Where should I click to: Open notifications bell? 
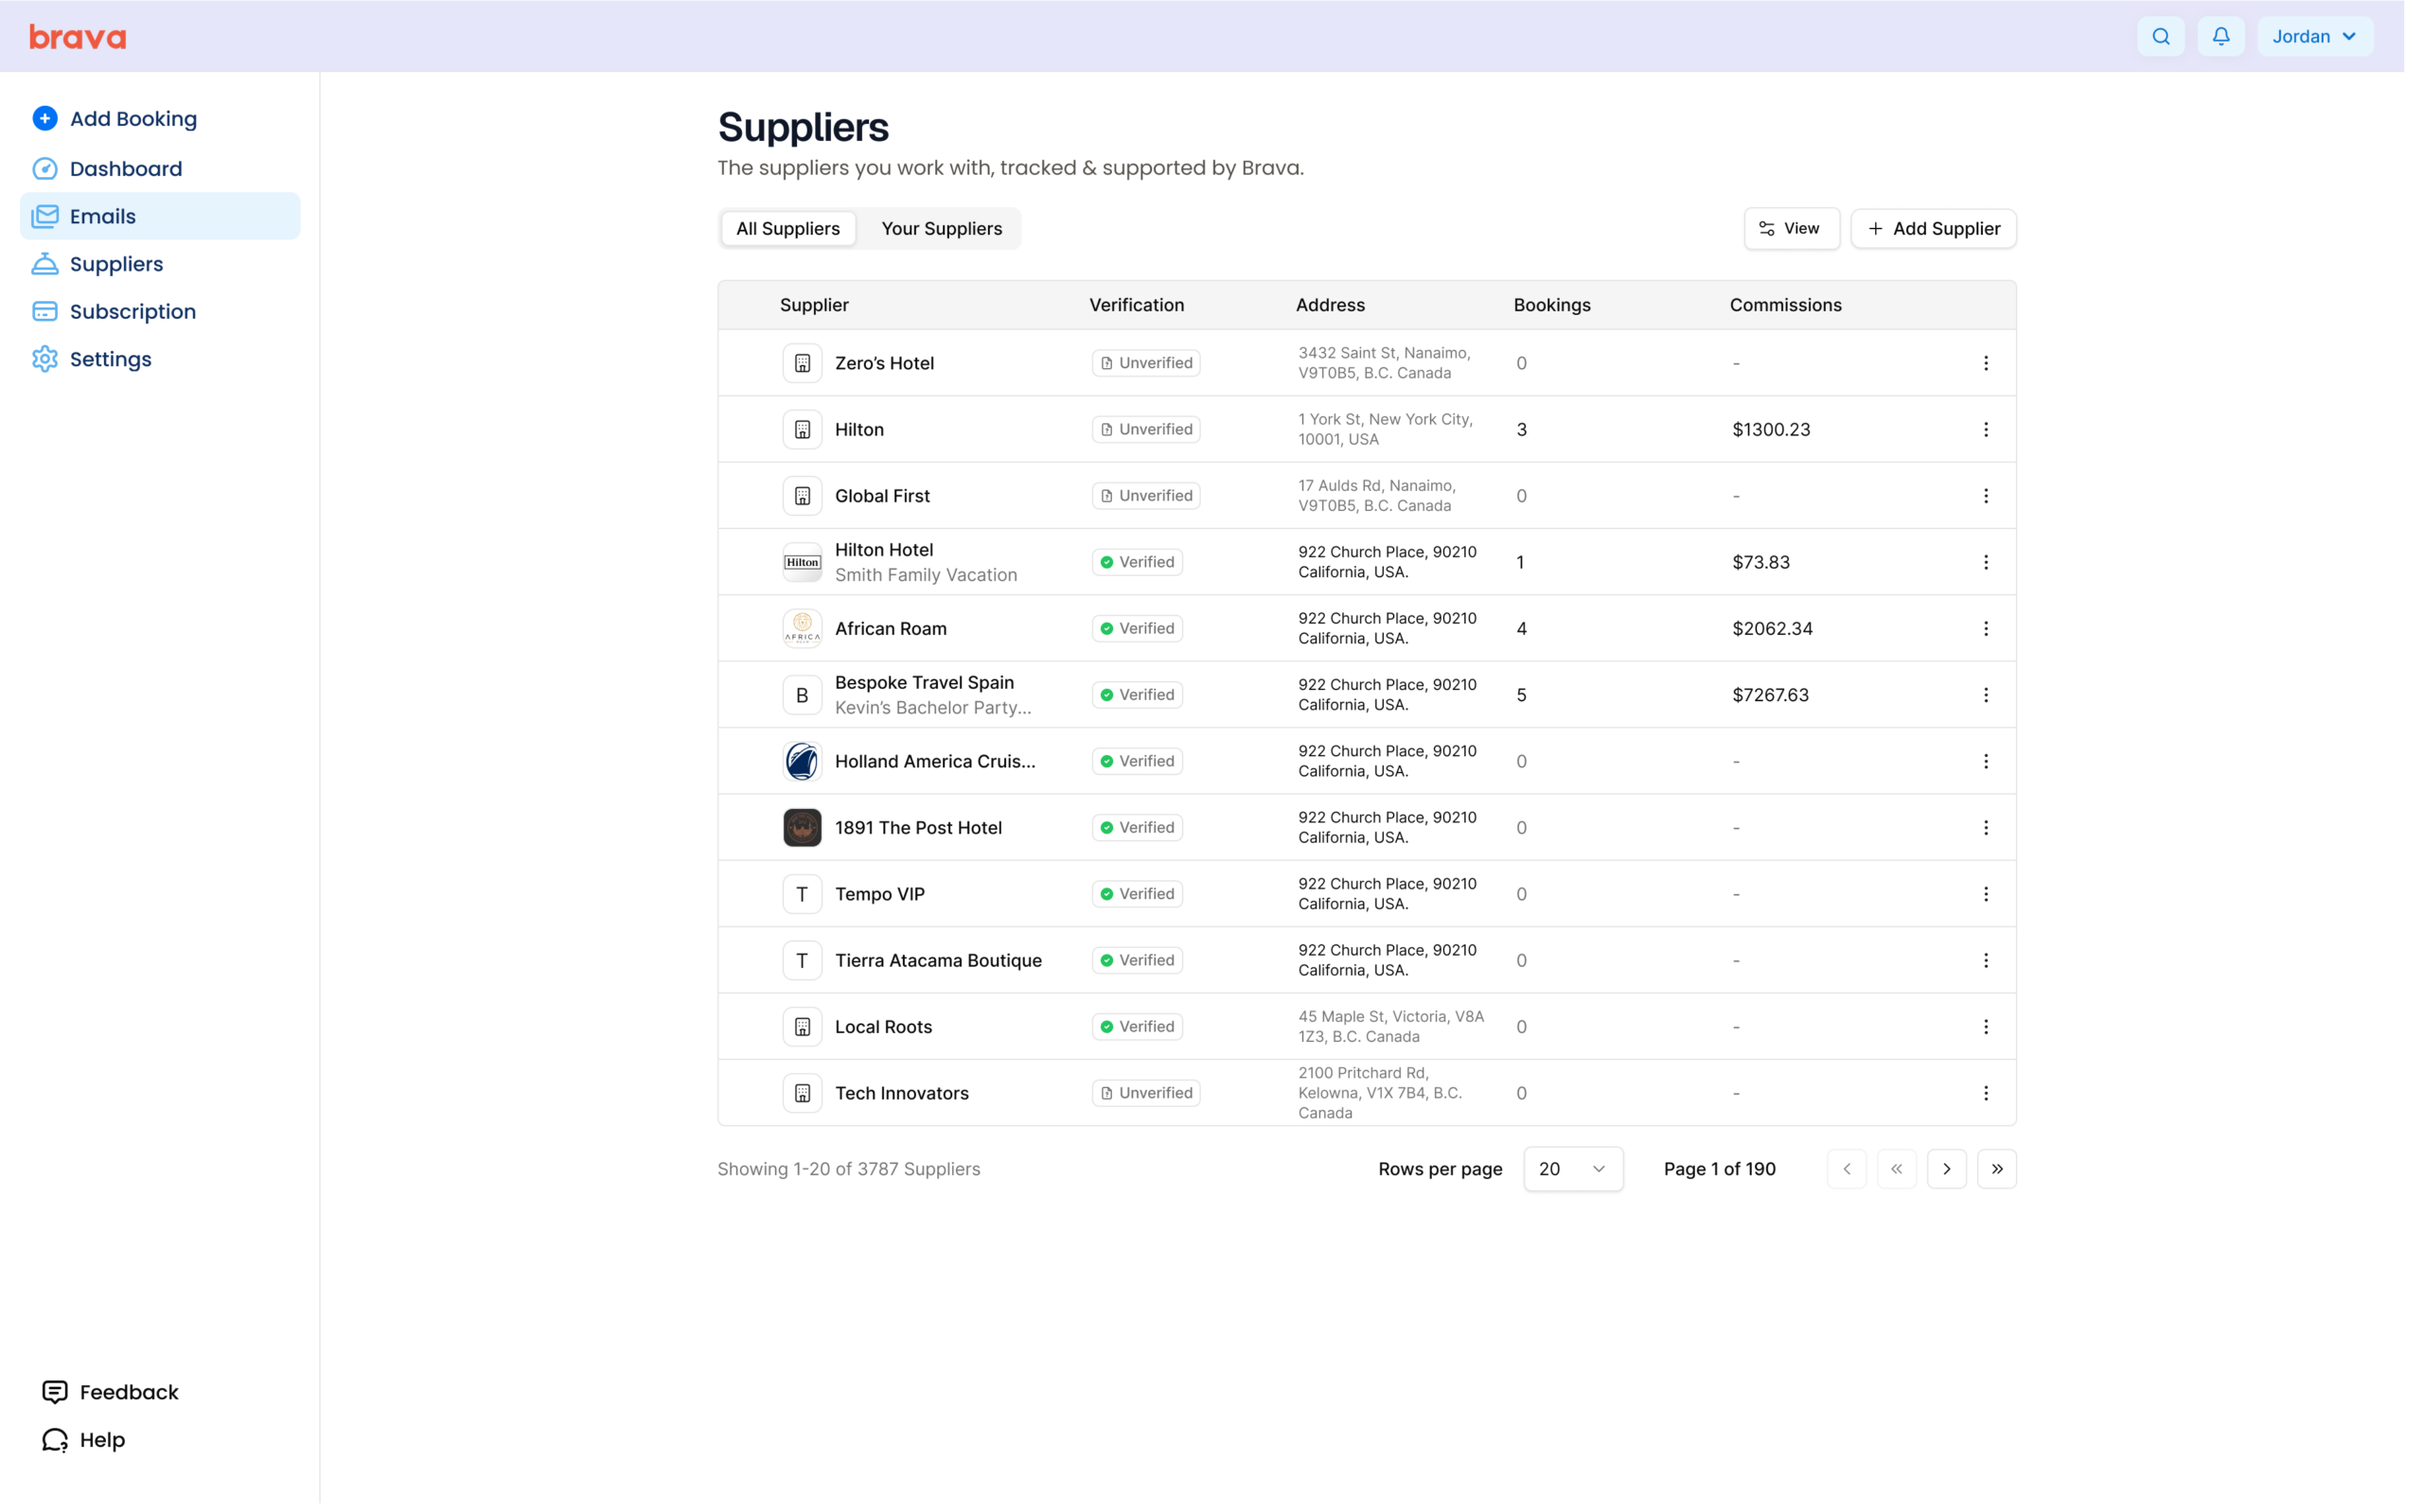2220,36
